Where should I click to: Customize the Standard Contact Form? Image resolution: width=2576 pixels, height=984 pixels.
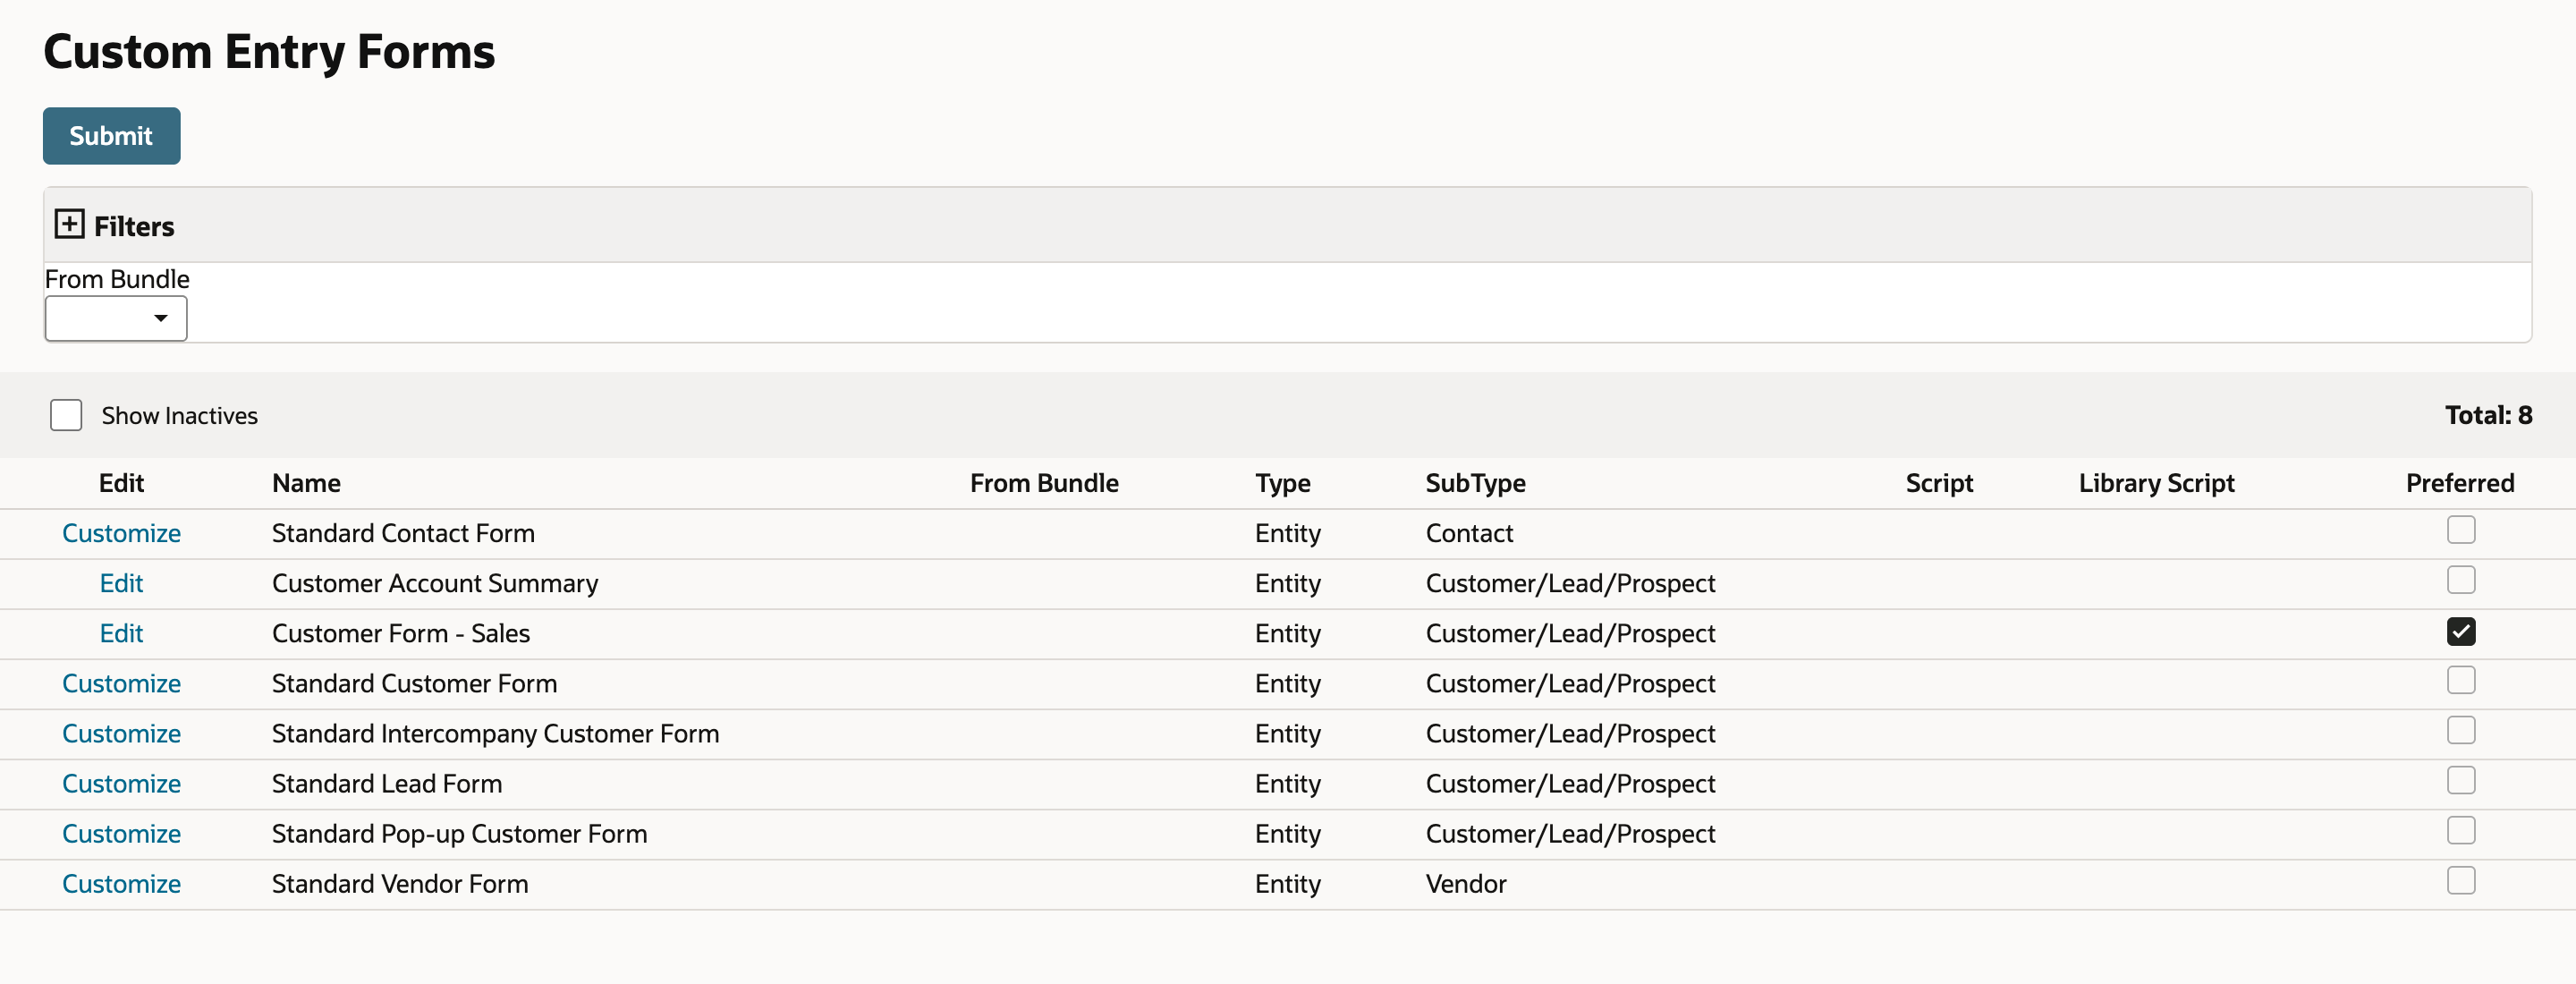point(121,533)
